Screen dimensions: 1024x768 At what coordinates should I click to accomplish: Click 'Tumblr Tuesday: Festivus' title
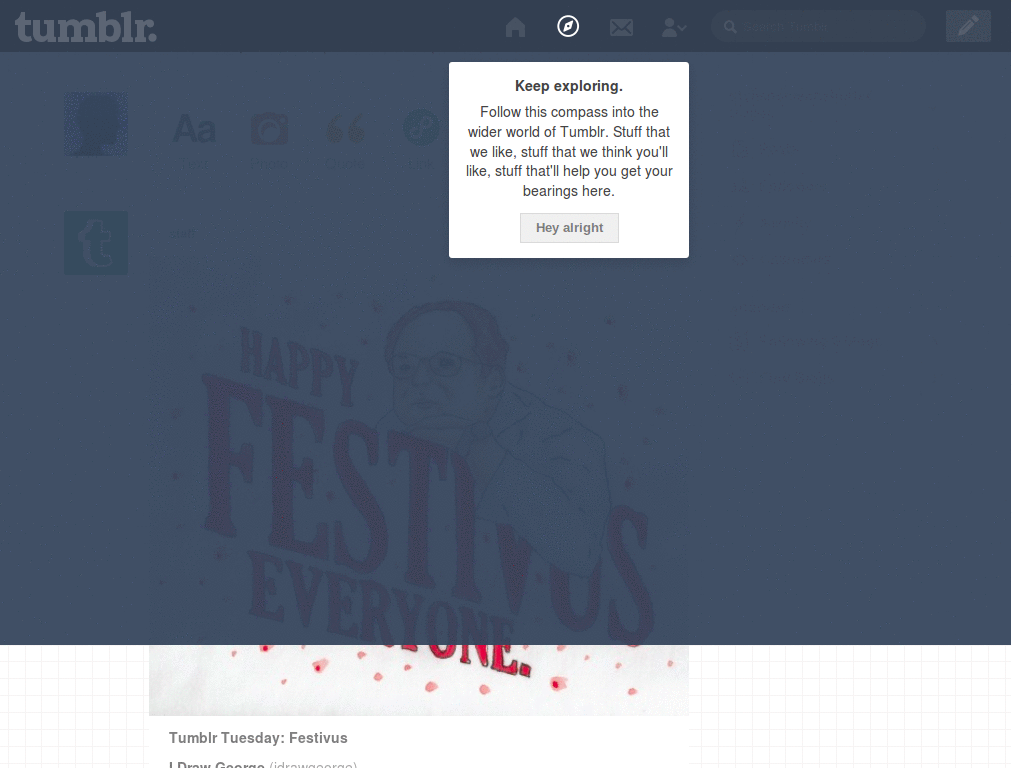[258, 738]
